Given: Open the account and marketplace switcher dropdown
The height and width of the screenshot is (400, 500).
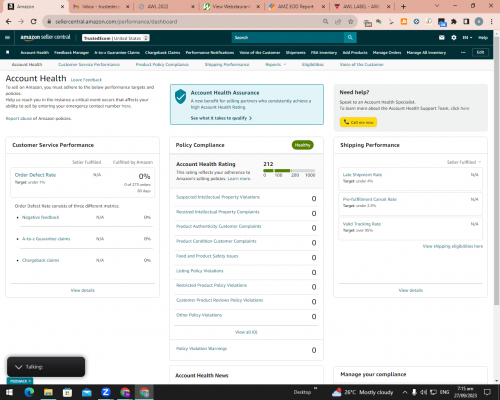Looking at the screenshot, I should tap(116, 38).
